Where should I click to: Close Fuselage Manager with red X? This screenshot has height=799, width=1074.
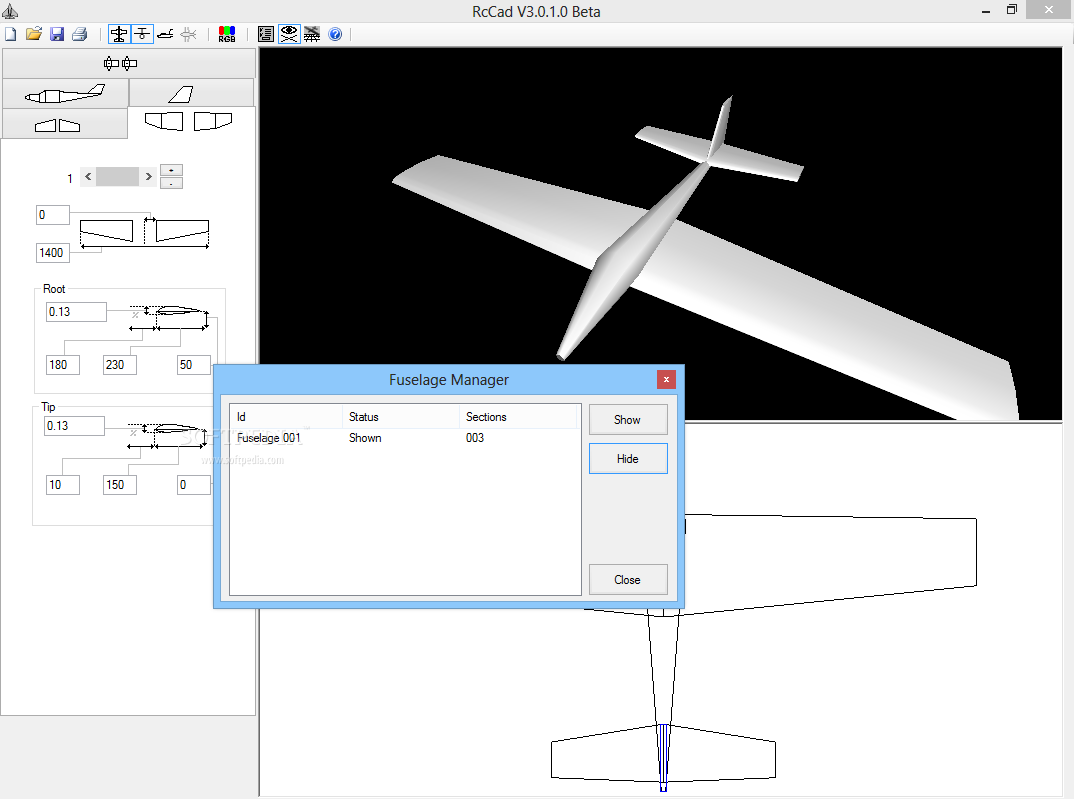click(x=666, y=379)
